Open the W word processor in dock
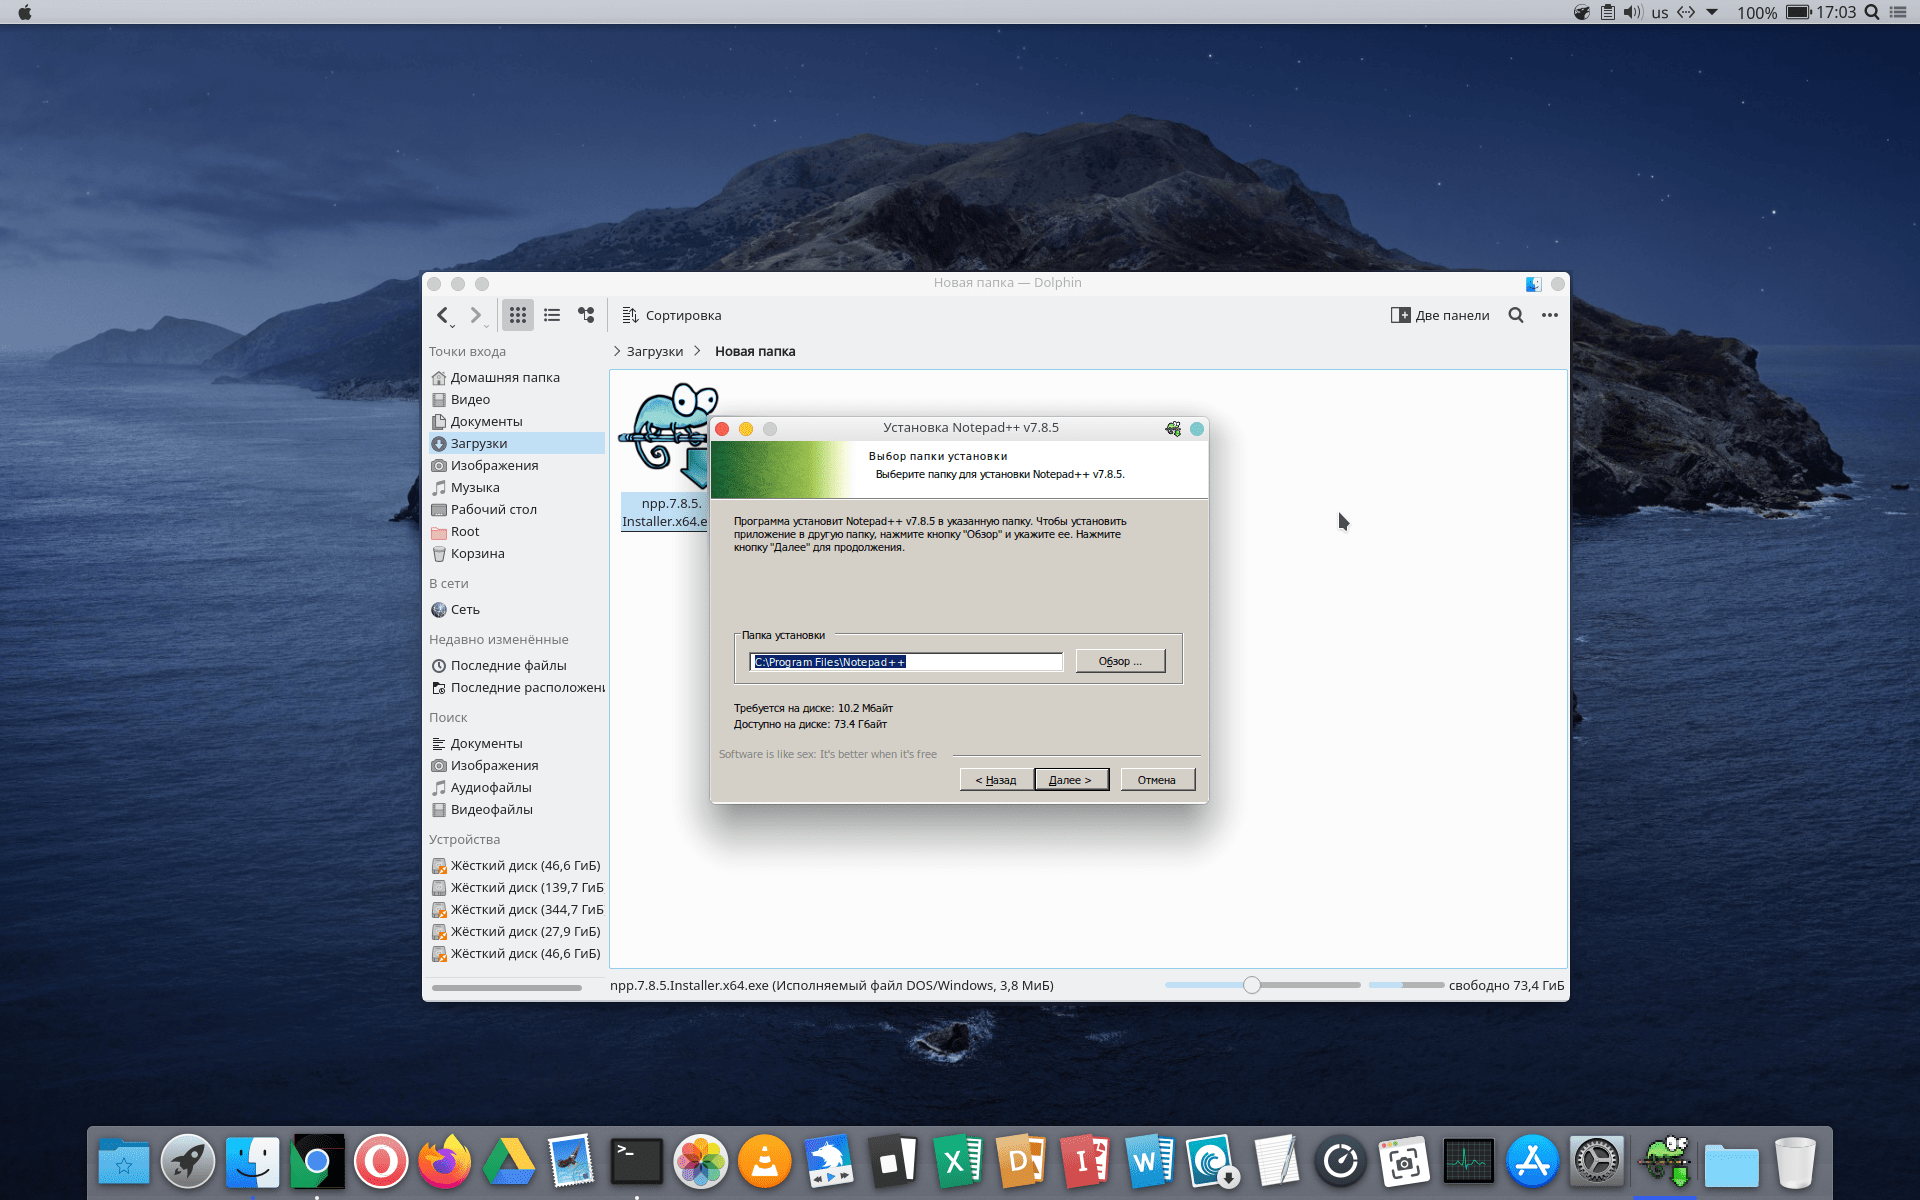 pos(1149,1162)
